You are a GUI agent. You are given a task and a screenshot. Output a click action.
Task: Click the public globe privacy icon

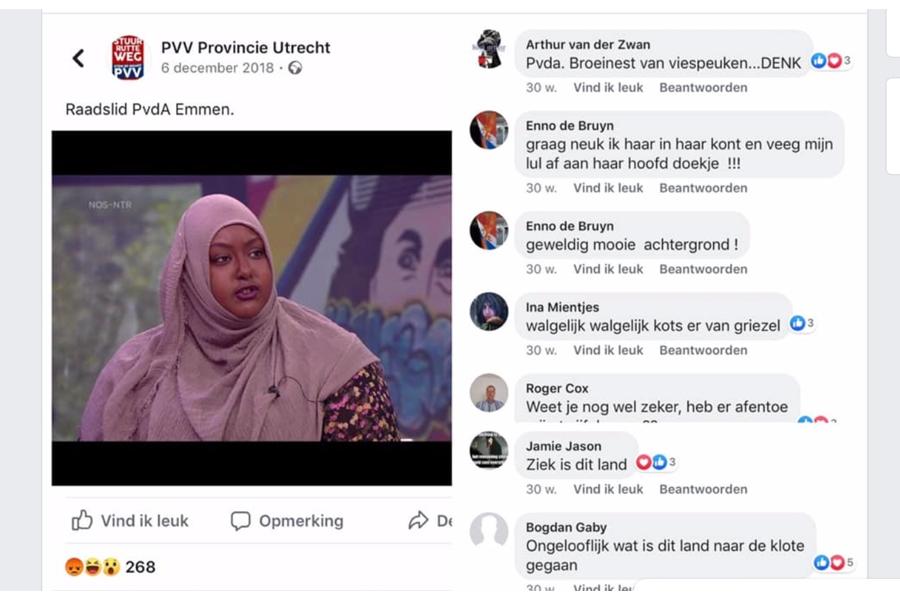(x=295, y=68)
